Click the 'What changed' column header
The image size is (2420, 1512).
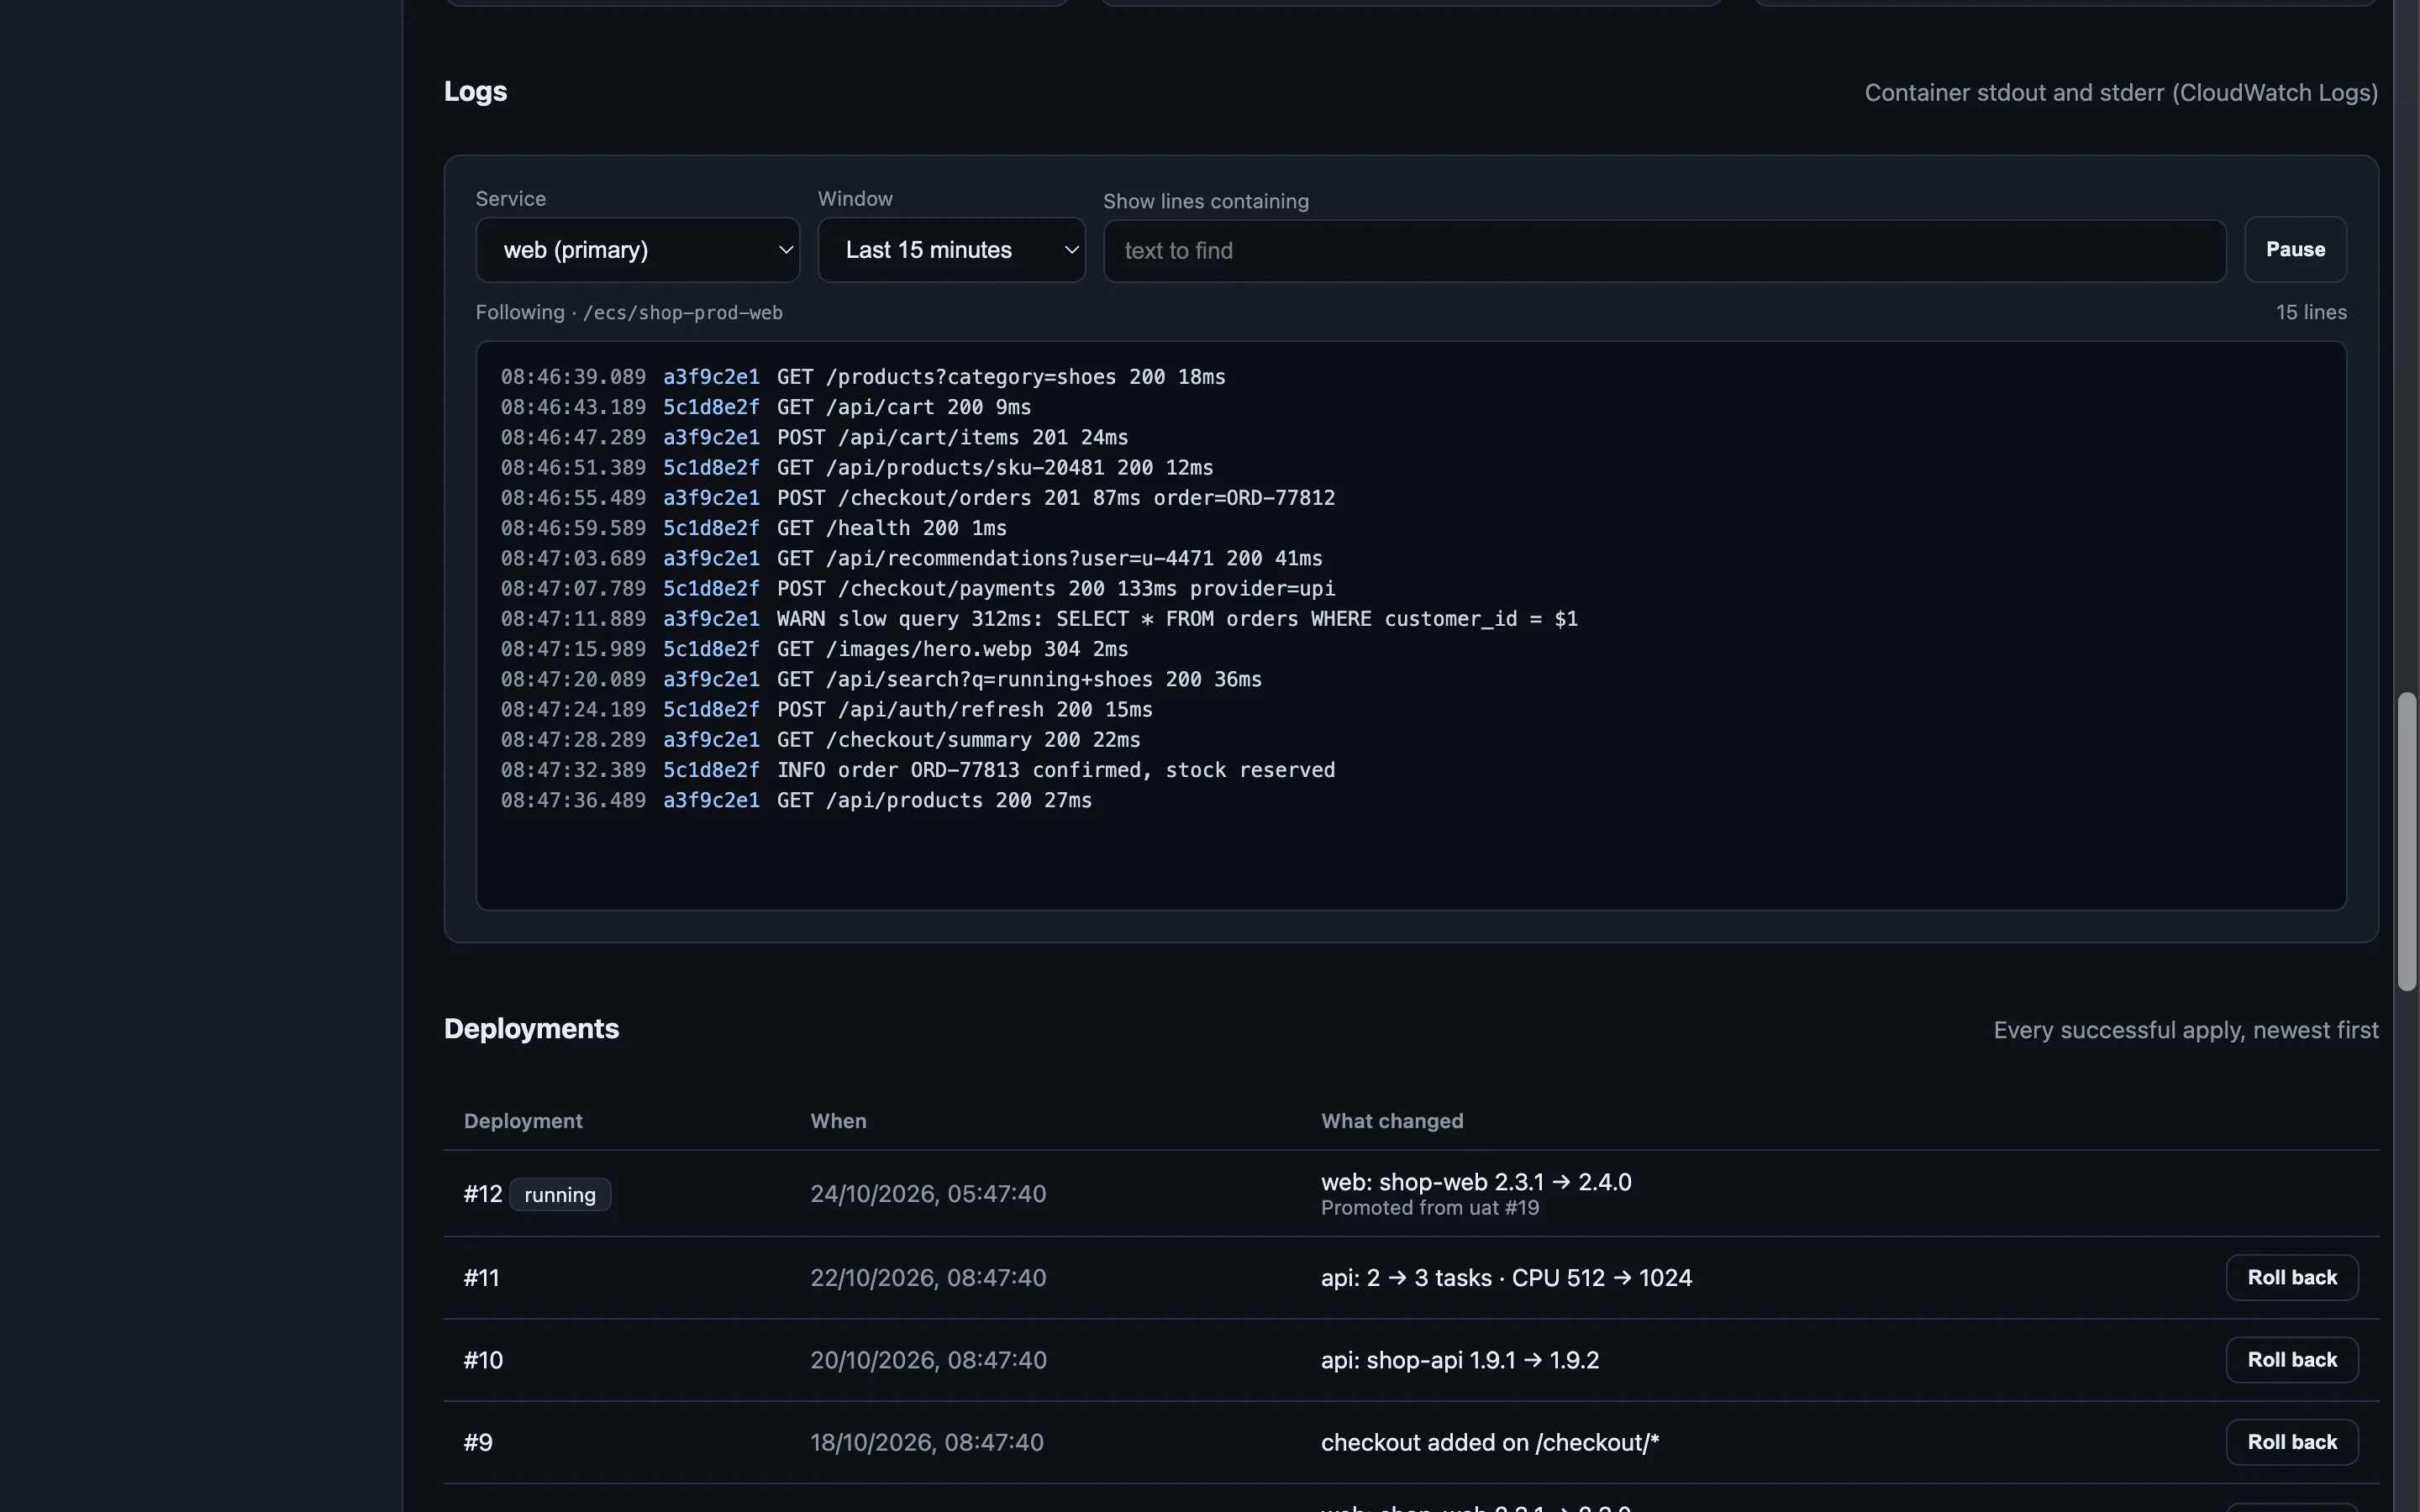click(1392, 1121)
